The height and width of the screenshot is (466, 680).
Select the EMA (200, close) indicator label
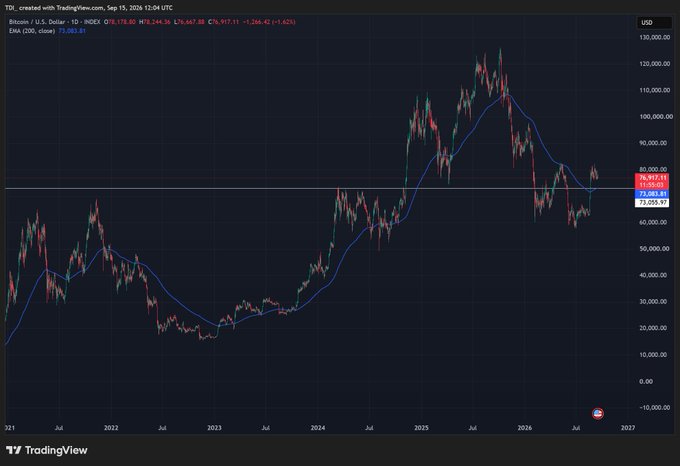pos(32,31)
